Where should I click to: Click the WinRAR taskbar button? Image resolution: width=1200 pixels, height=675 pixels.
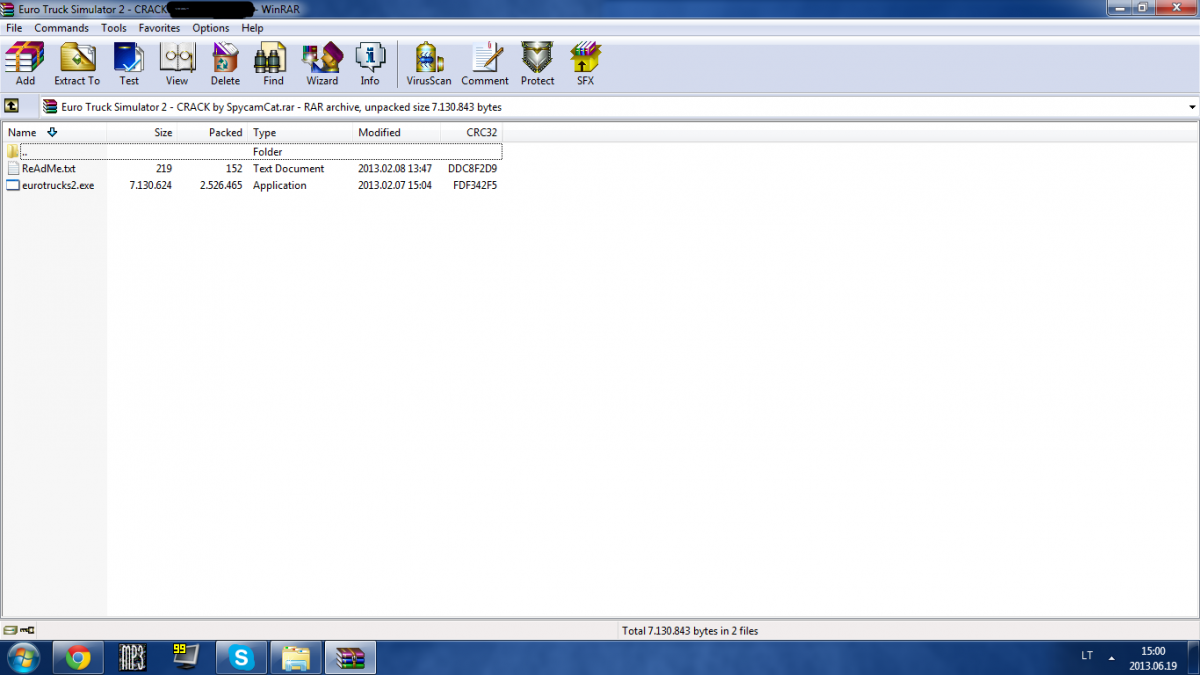(x=350, y=658)
